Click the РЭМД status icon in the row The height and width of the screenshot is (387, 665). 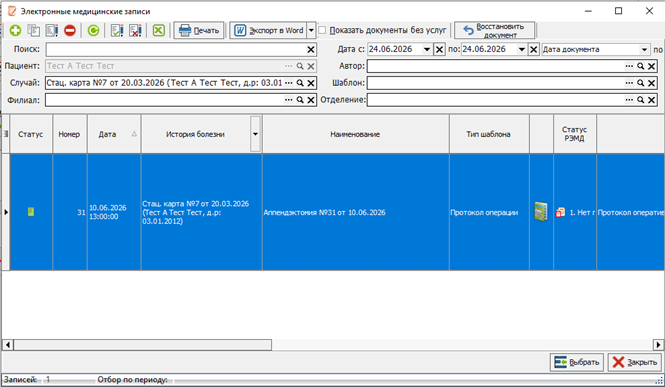point(560,212)
